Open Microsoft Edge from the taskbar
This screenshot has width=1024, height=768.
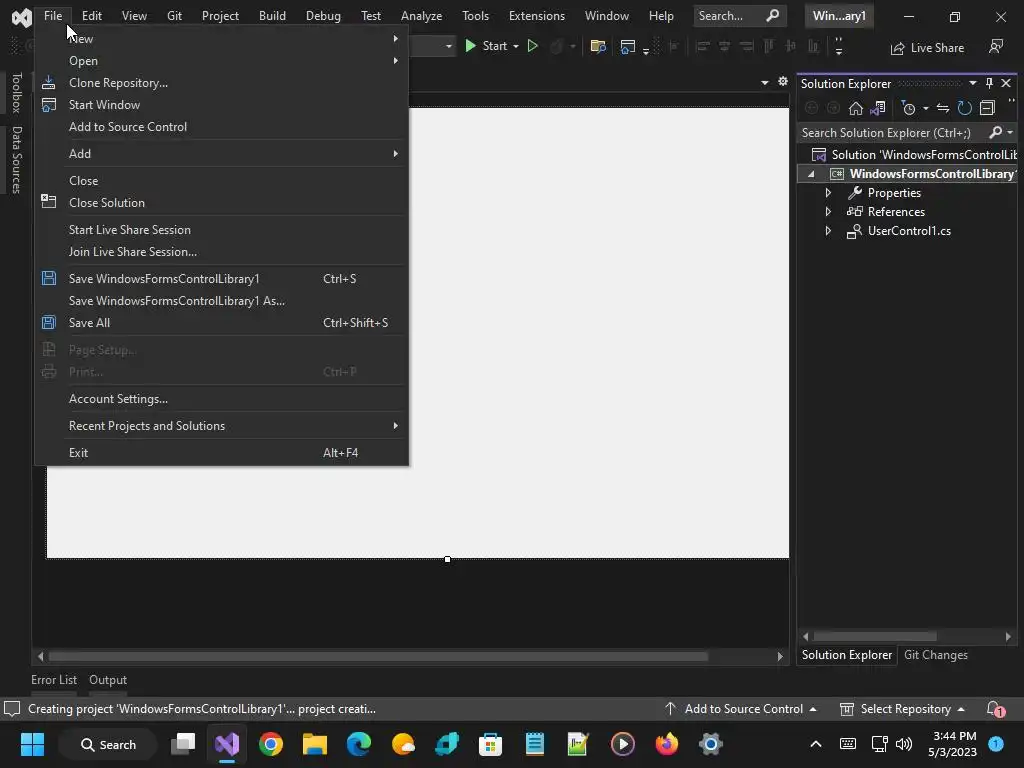point(359,744)
